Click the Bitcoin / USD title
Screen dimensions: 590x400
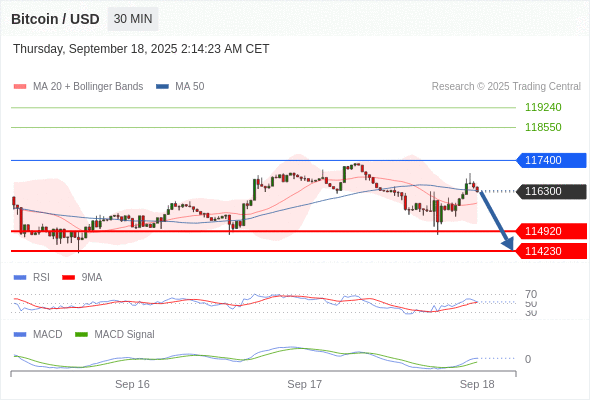(x=55, y=19)
